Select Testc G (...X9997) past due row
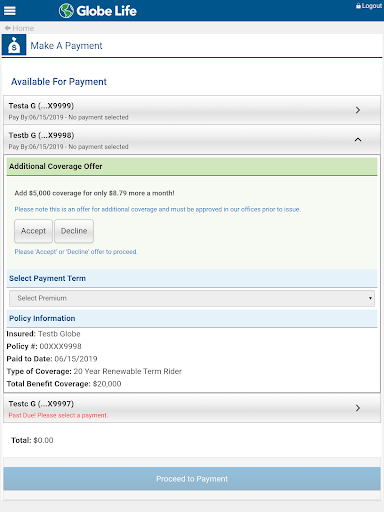 (x=192, y=408)
